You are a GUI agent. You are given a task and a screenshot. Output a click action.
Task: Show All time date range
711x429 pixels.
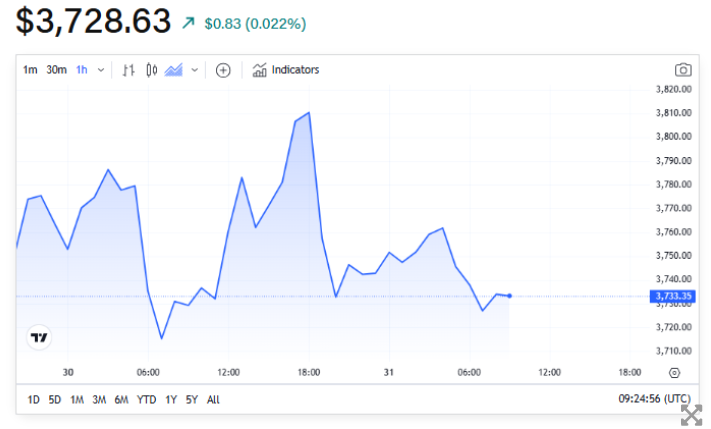click(213, 399)
